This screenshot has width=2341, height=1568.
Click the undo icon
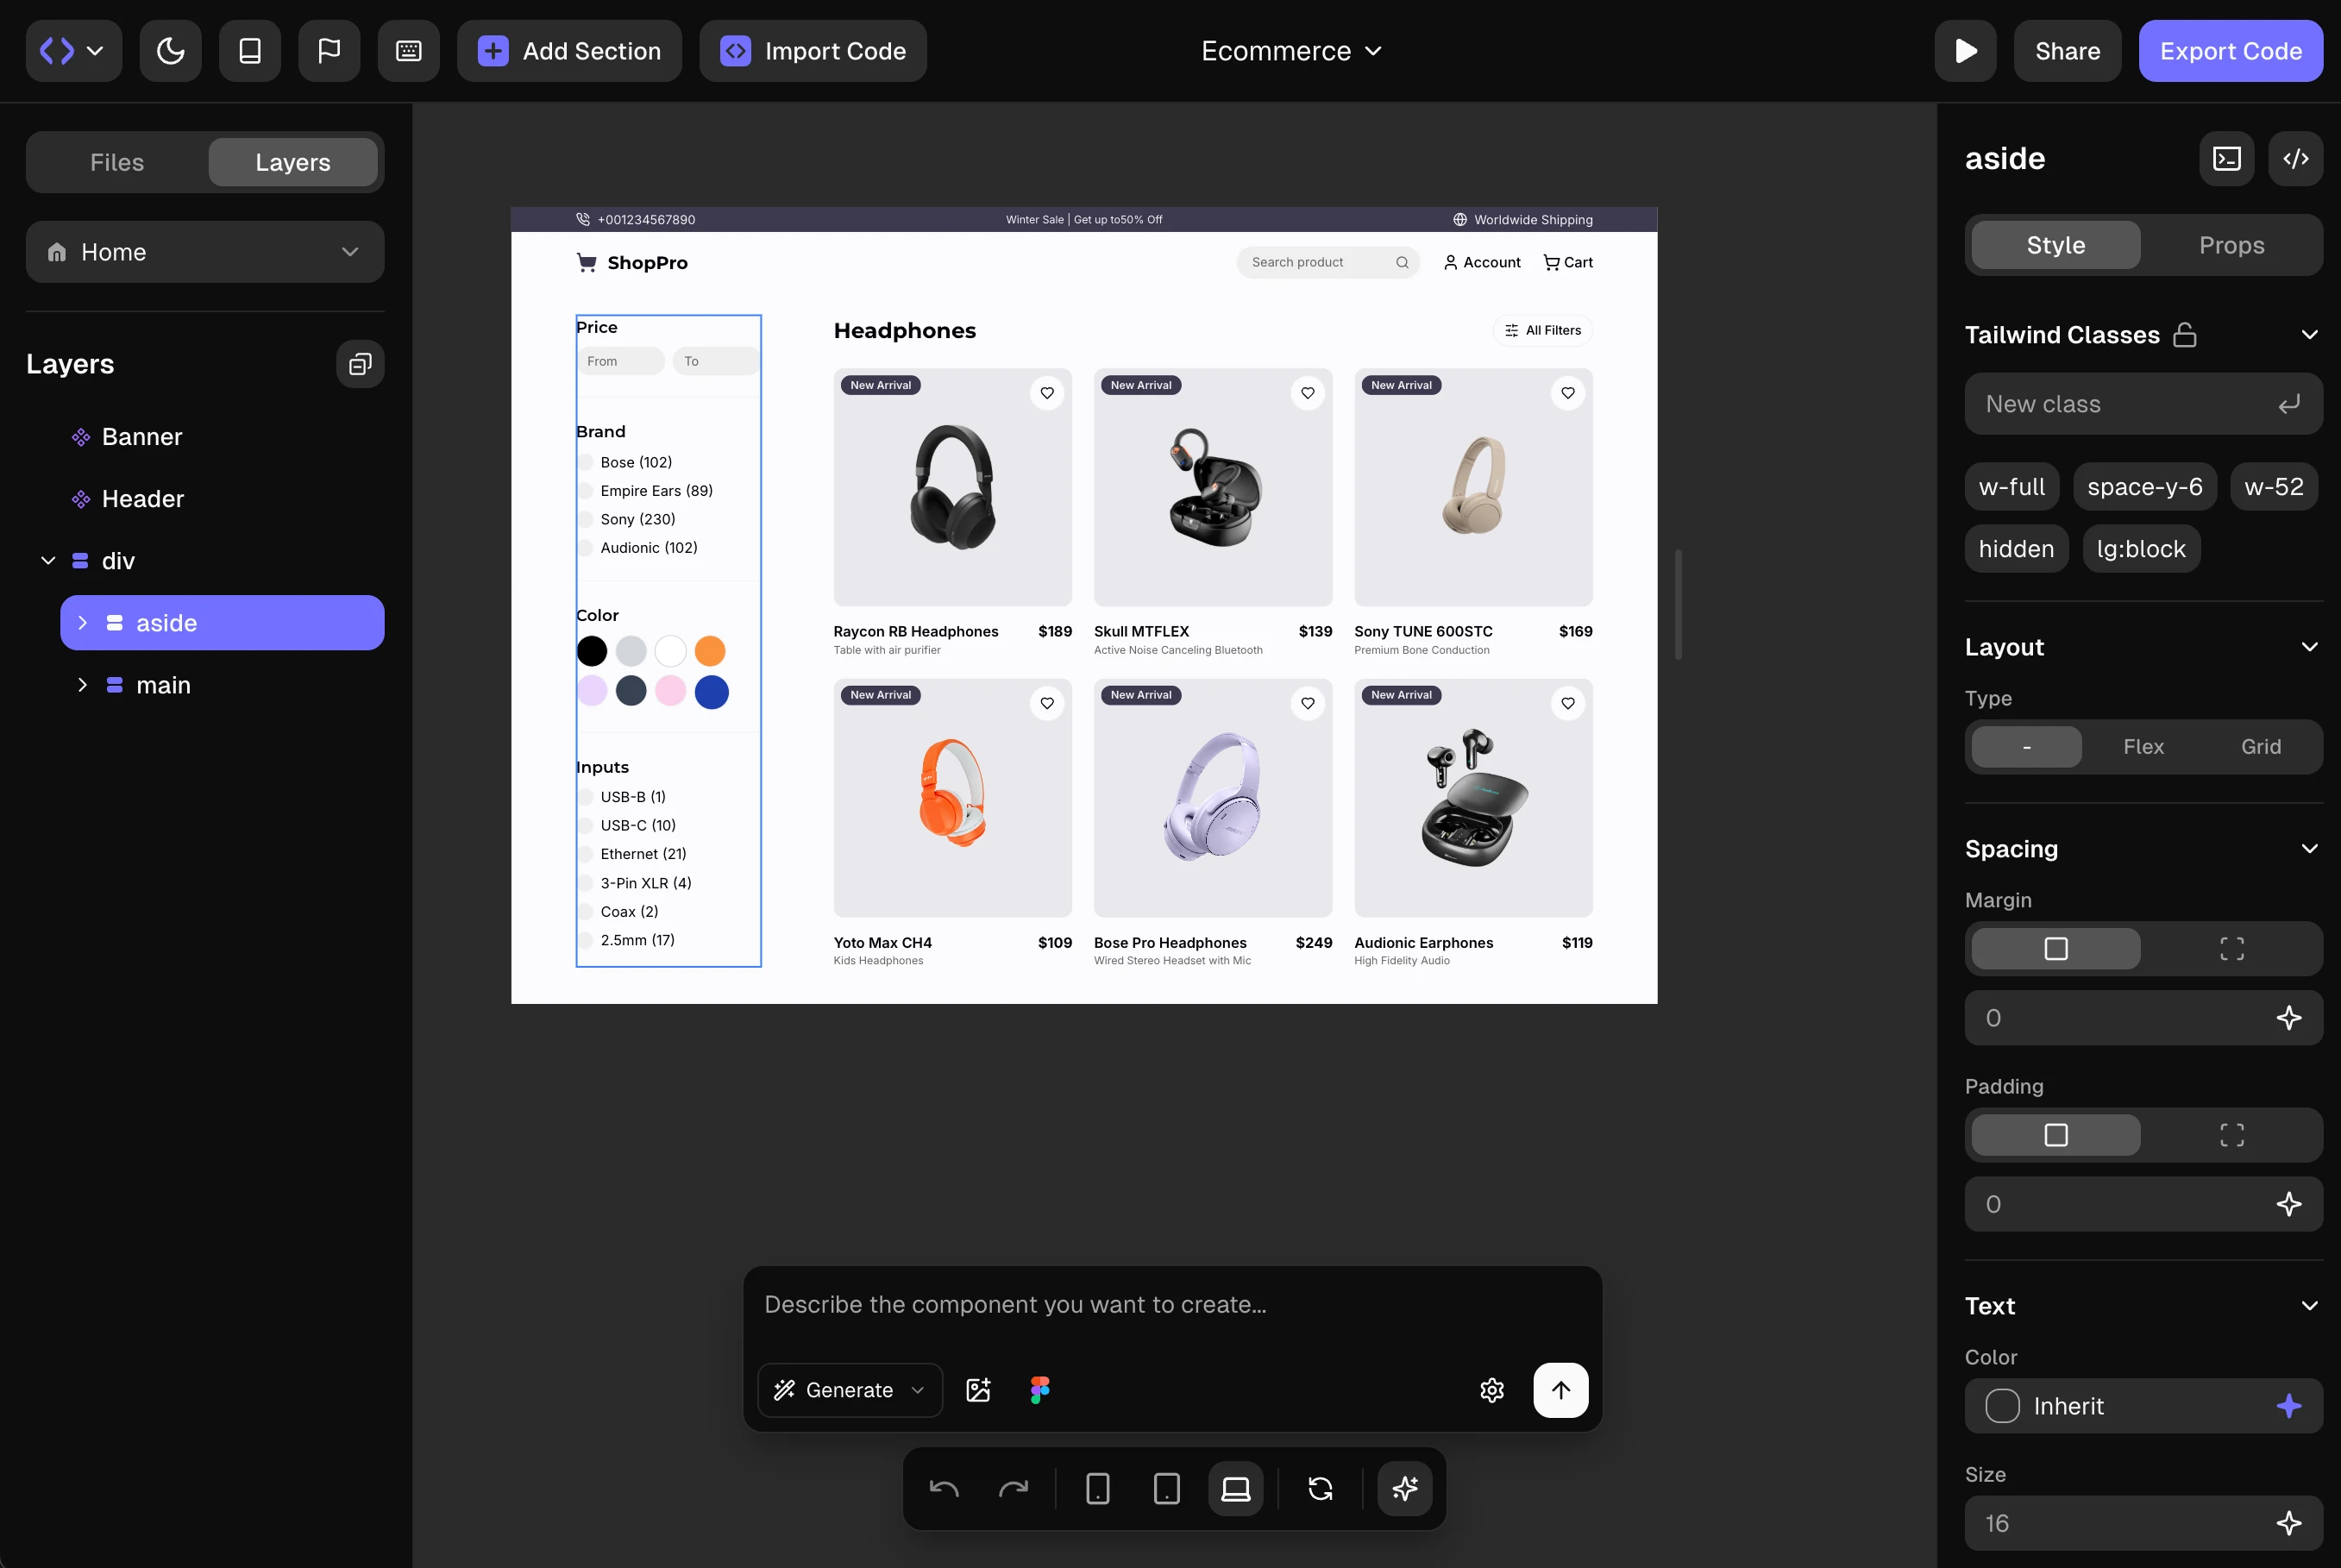(x=944, y=1489)
